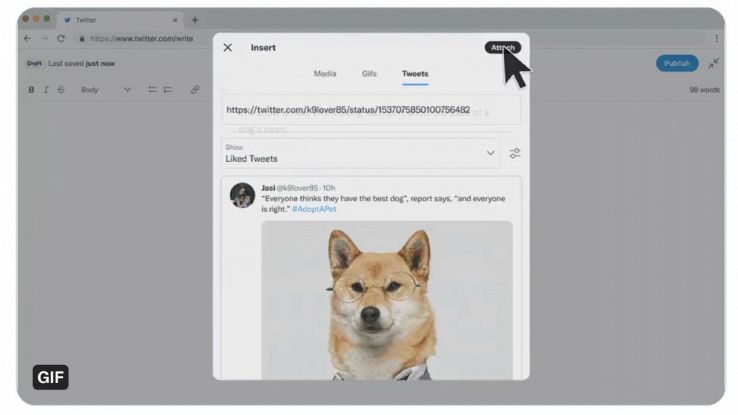Click the '99 words' count text

coord(704,89)
